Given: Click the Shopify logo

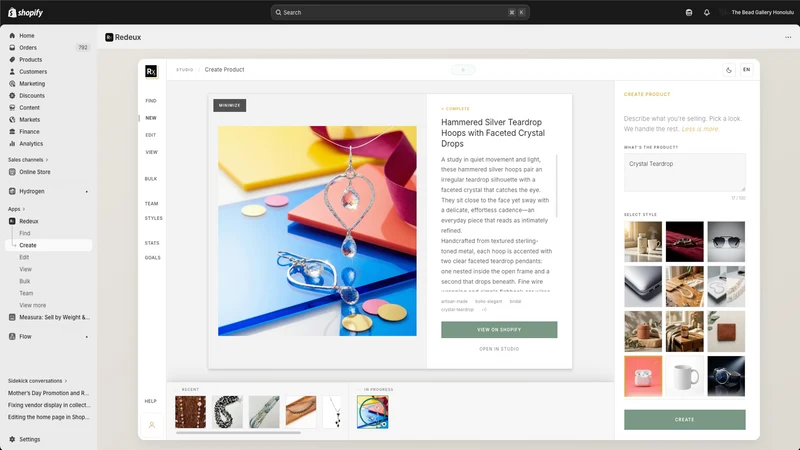Looking at the screenshot, I should tap(26, 12).
